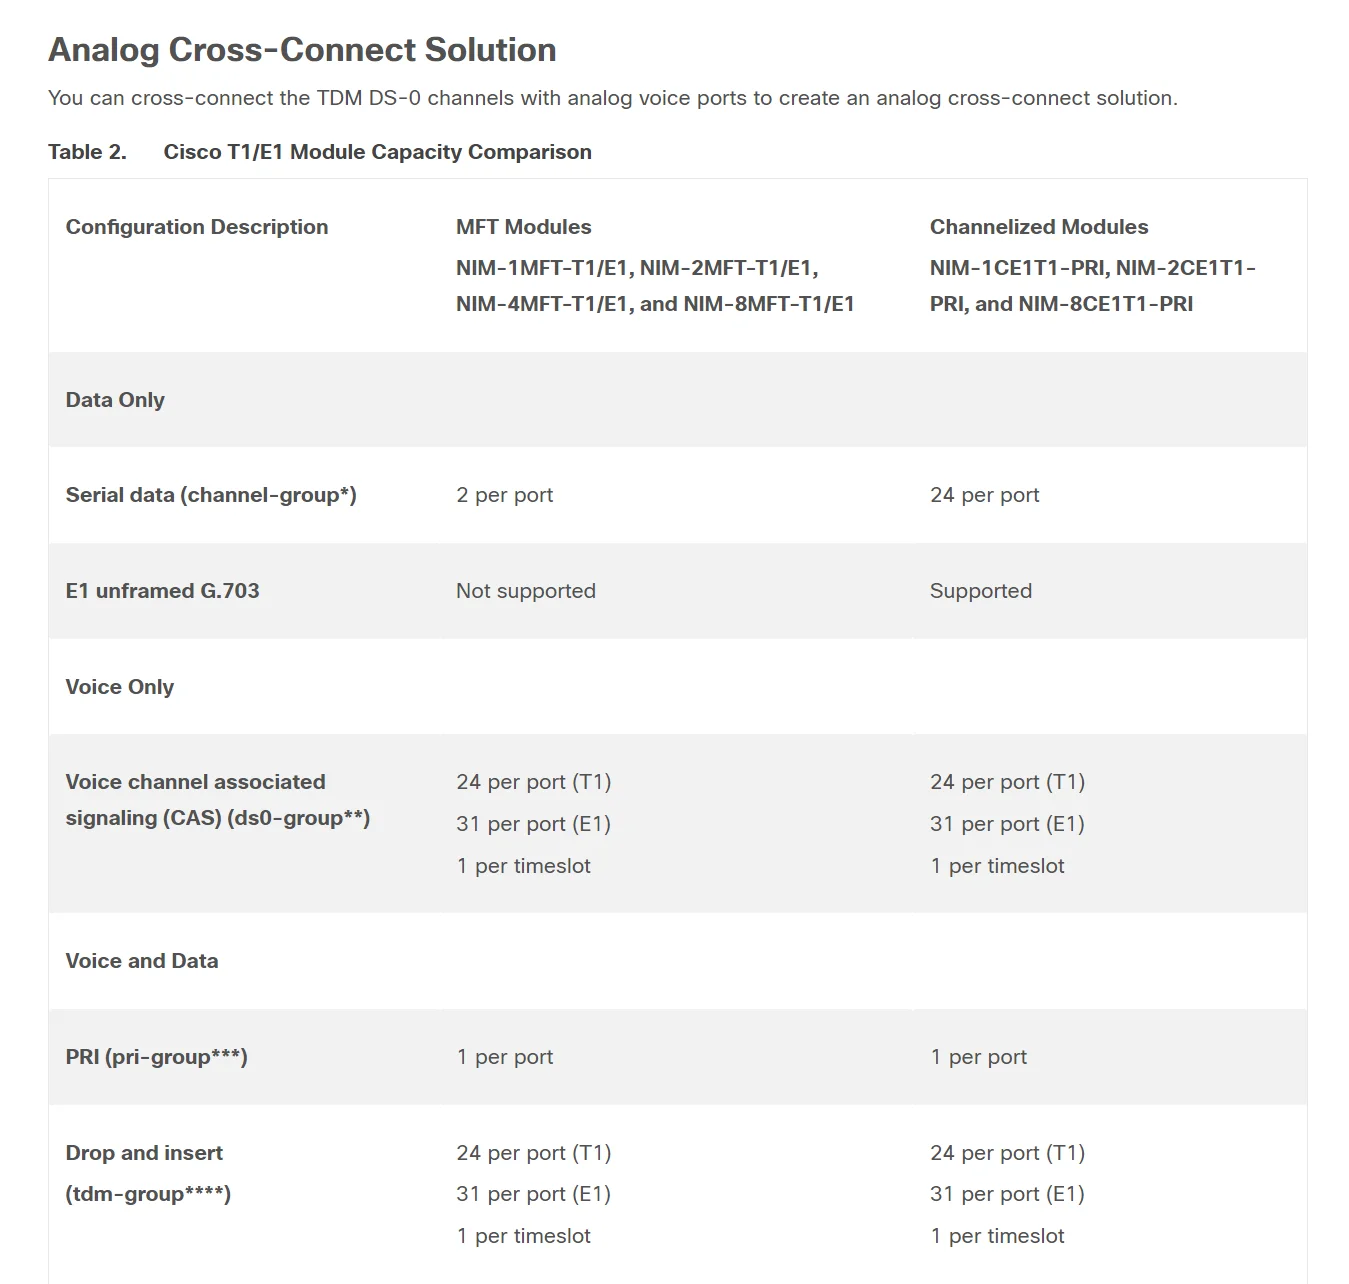The width and height of the screenshot is (1349, 1284).
Task: Click the E1 unframed G.703 row label
Action: click(162, 591)
